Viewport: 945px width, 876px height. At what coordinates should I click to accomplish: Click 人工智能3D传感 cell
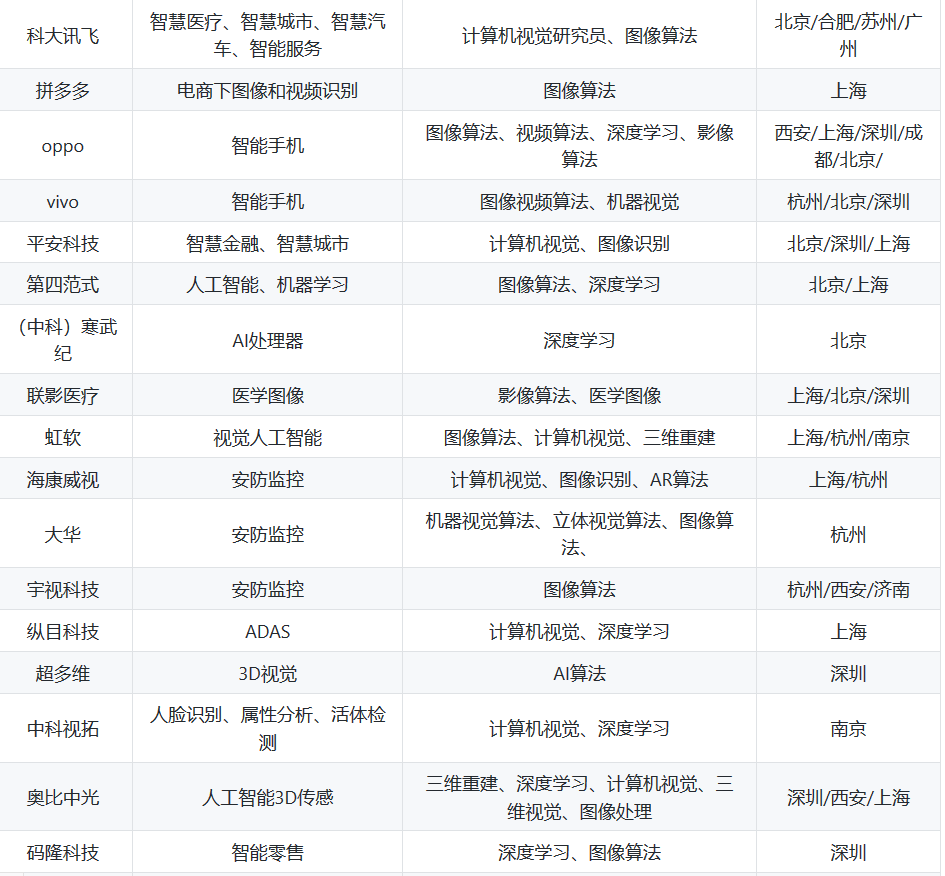268,798
